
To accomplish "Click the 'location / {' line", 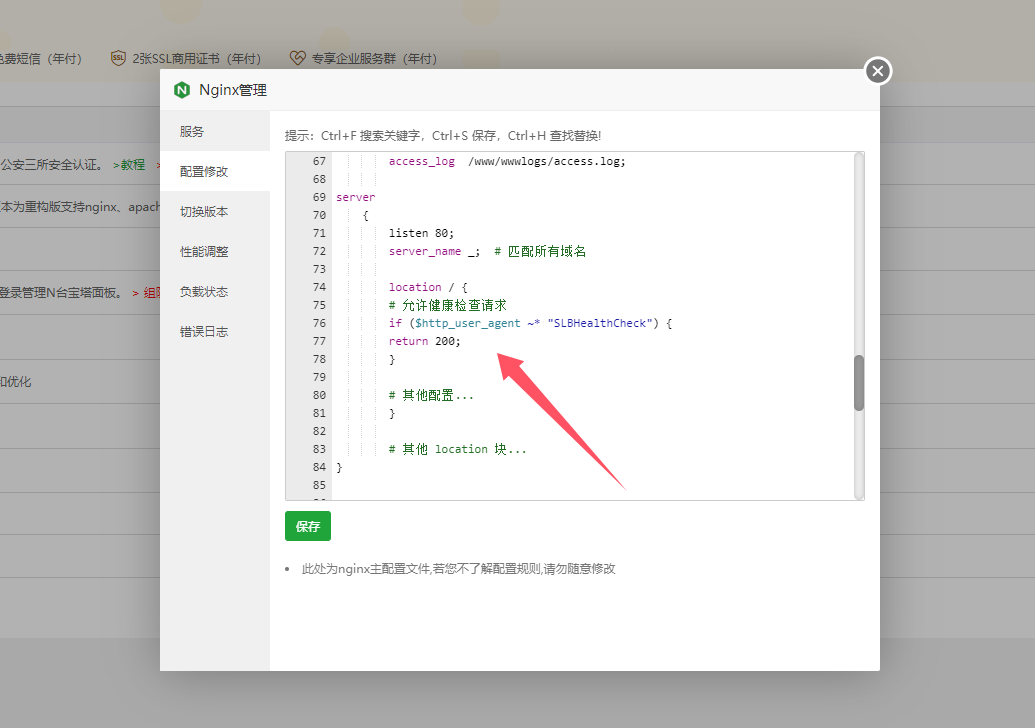I will (428, 287).
